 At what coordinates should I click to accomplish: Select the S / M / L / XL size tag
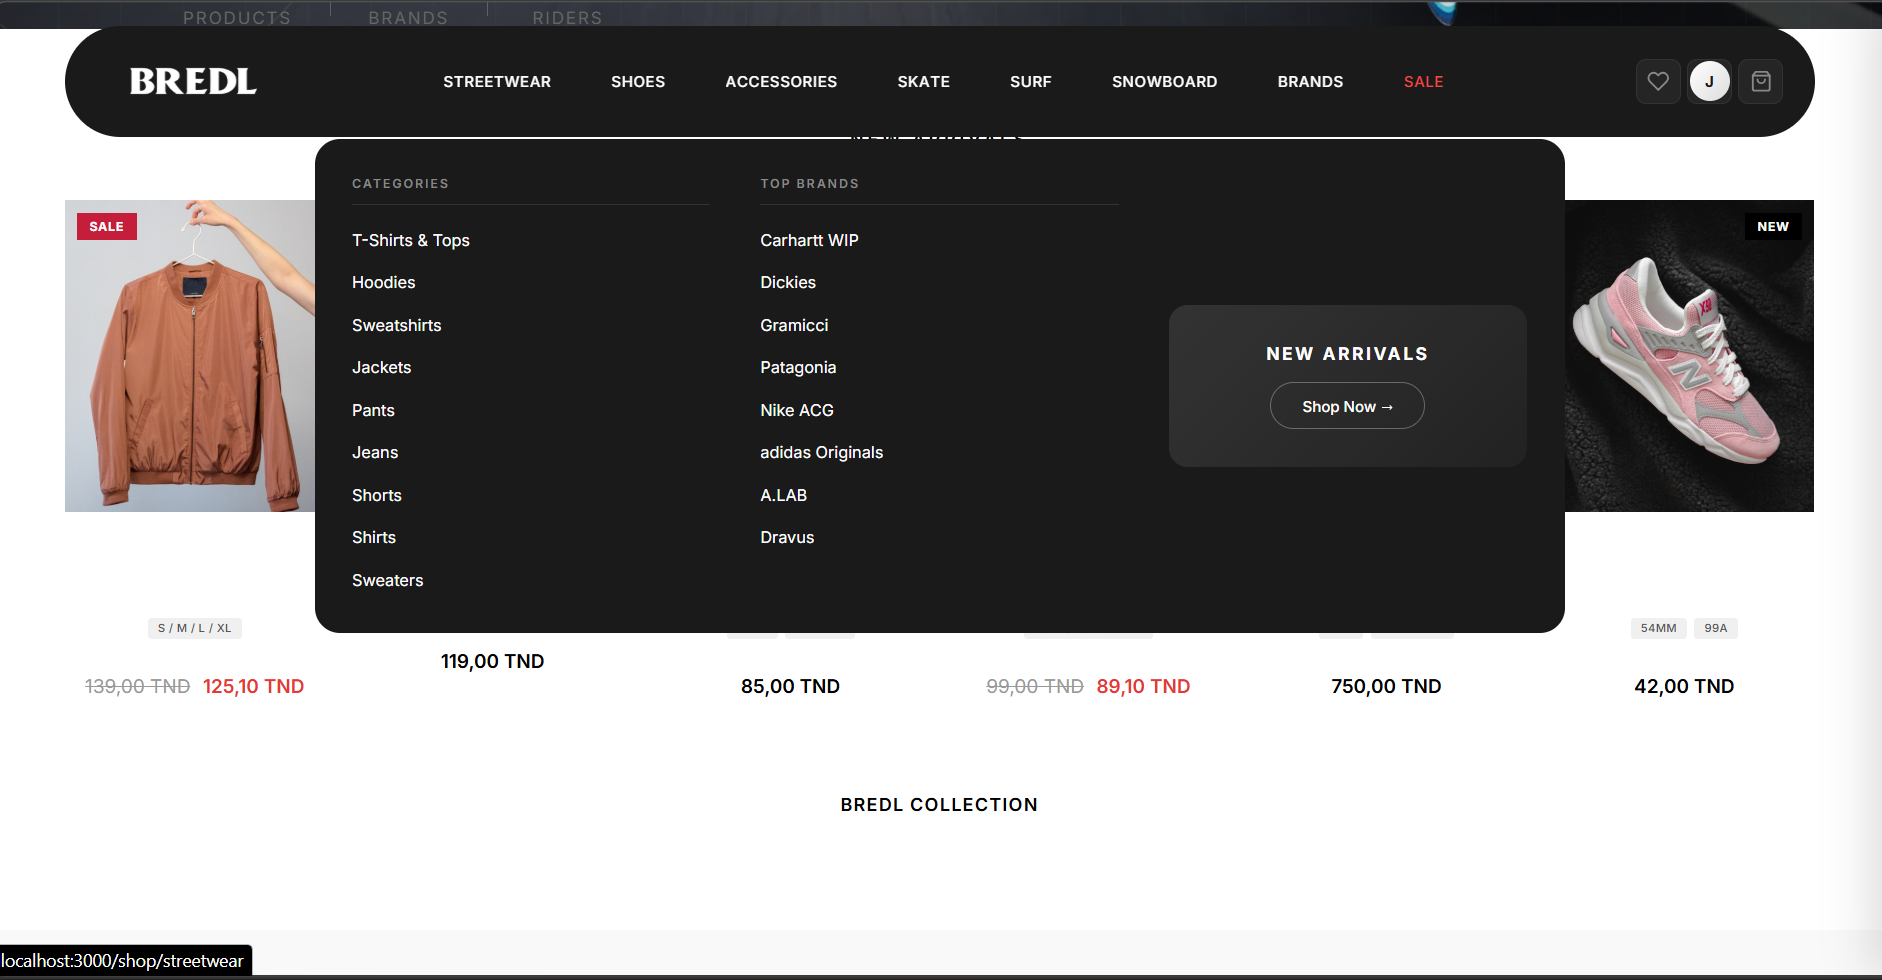coord(195,628)
